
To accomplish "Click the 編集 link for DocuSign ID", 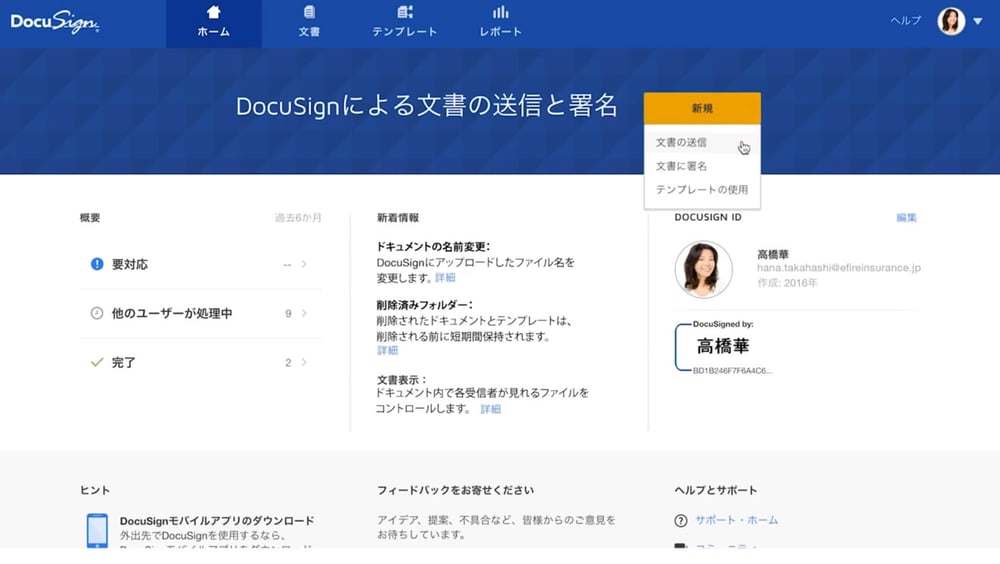I will point(906,218).
